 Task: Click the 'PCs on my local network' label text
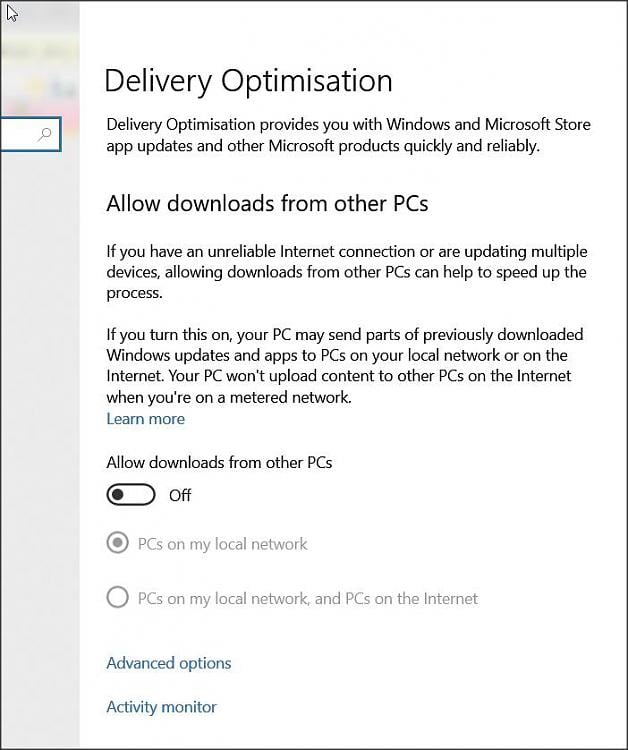coord(222,544)
